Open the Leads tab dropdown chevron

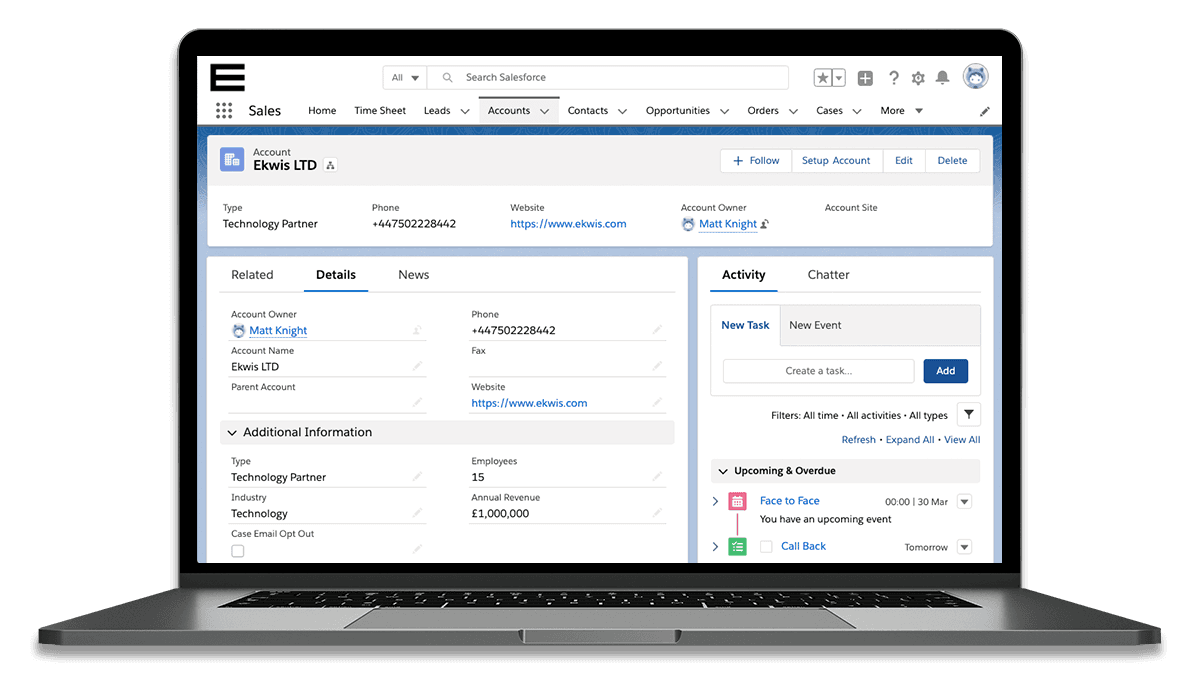point(465,112)
